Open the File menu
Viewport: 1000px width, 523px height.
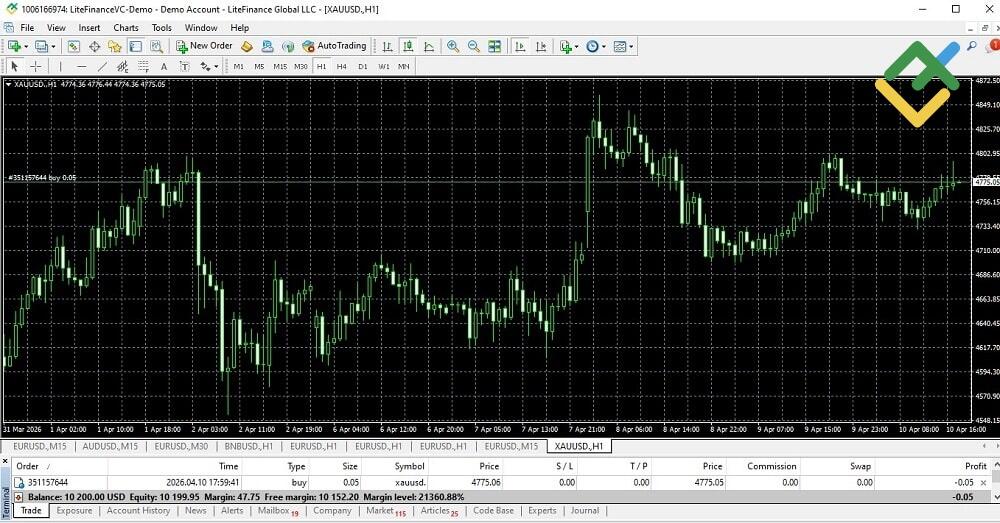[27, 27]
